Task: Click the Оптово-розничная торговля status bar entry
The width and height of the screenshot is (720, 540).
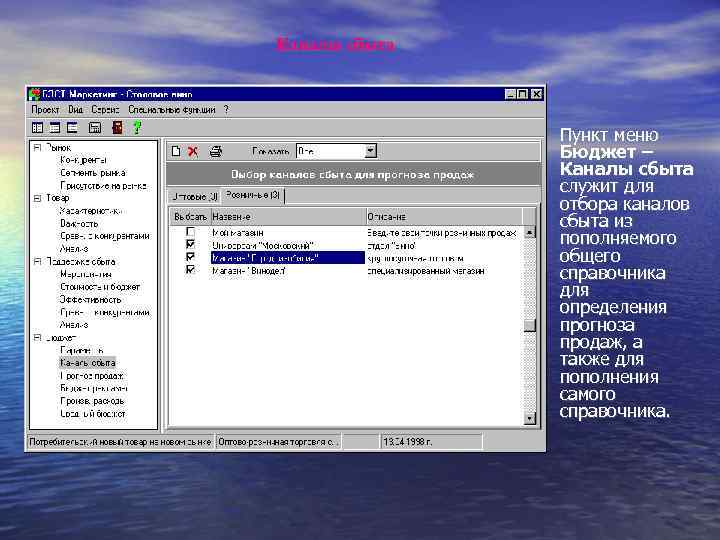Action: point(278,442)
